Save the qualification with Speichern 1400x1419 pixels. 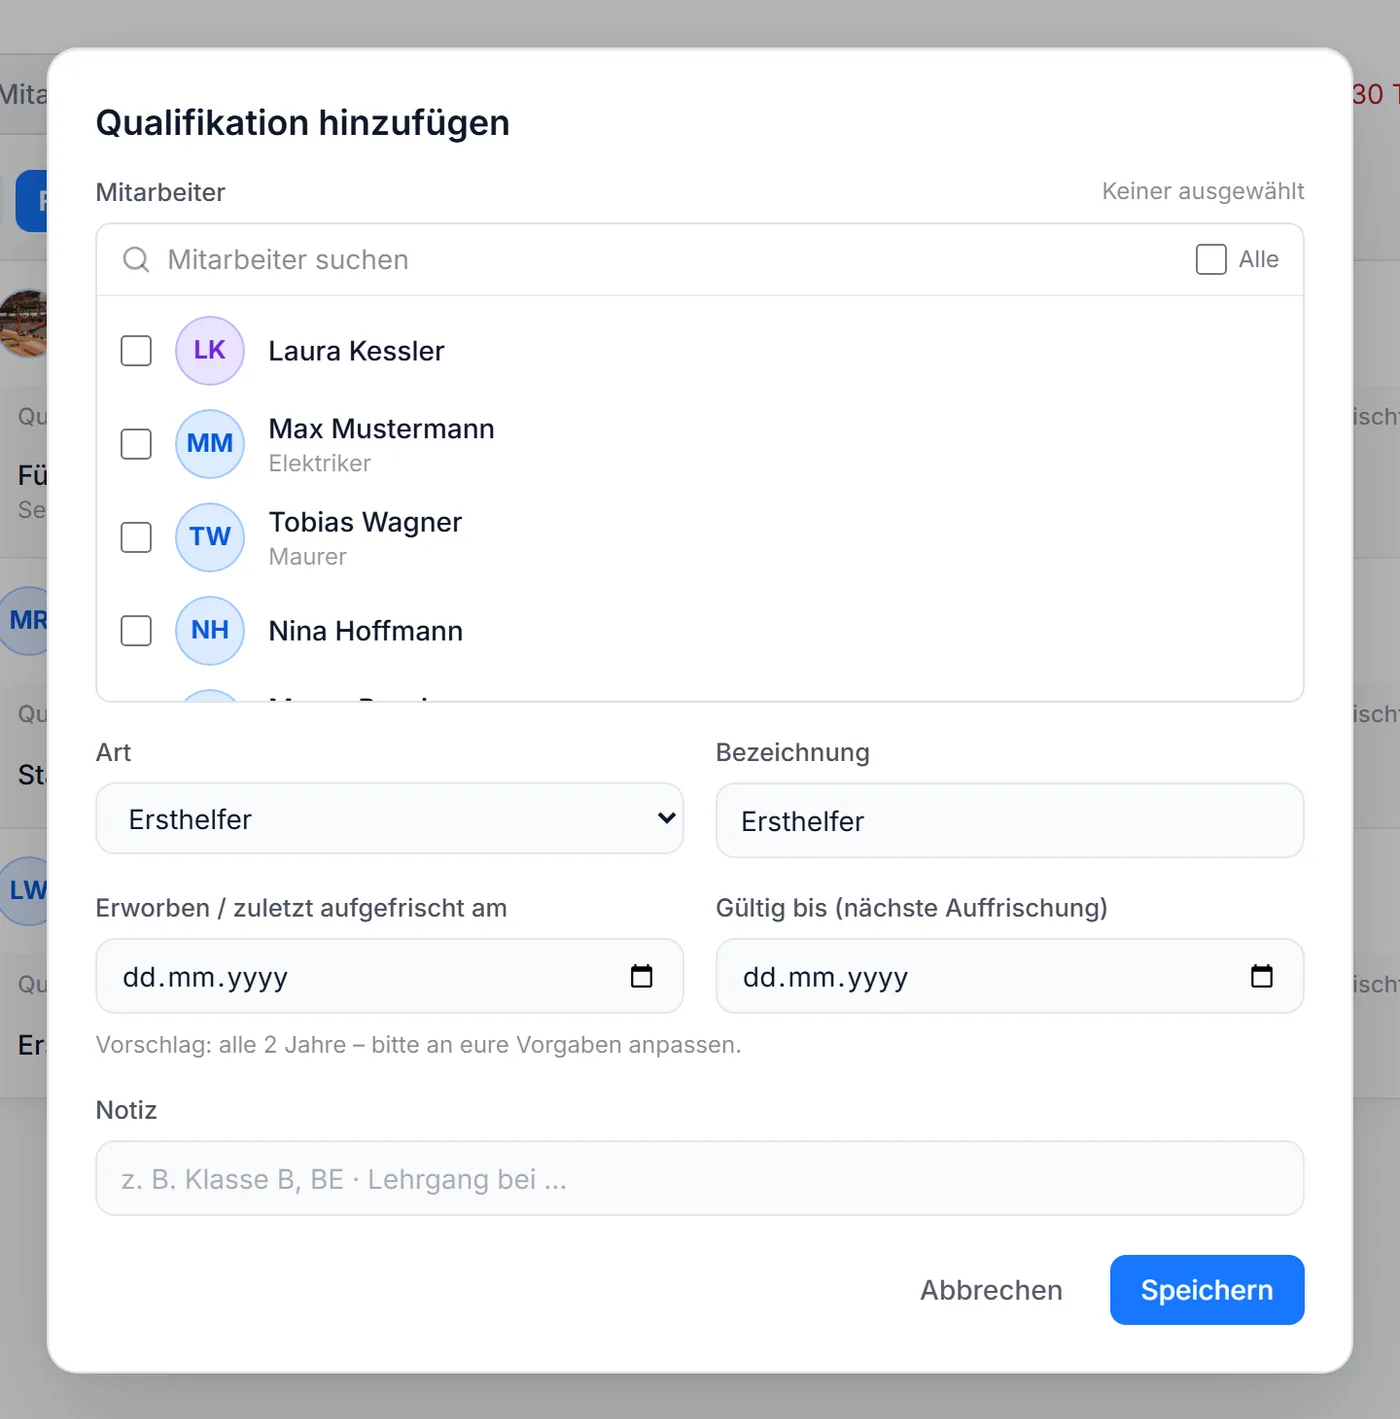pyautogui.click(x=1207, y=1290)
